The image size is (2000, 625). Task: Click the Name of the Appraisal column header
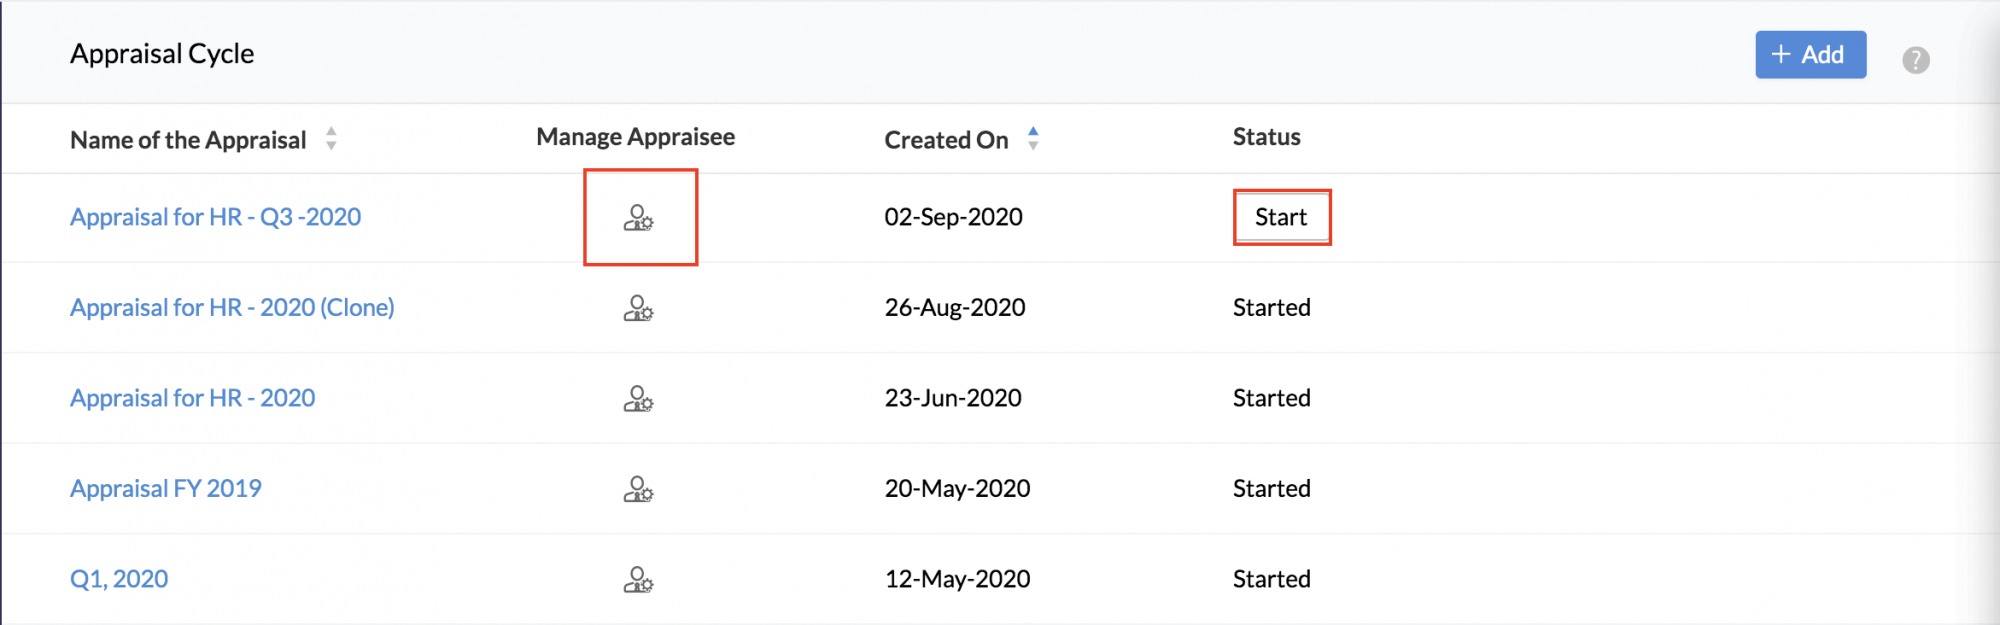tap(188, 140)
